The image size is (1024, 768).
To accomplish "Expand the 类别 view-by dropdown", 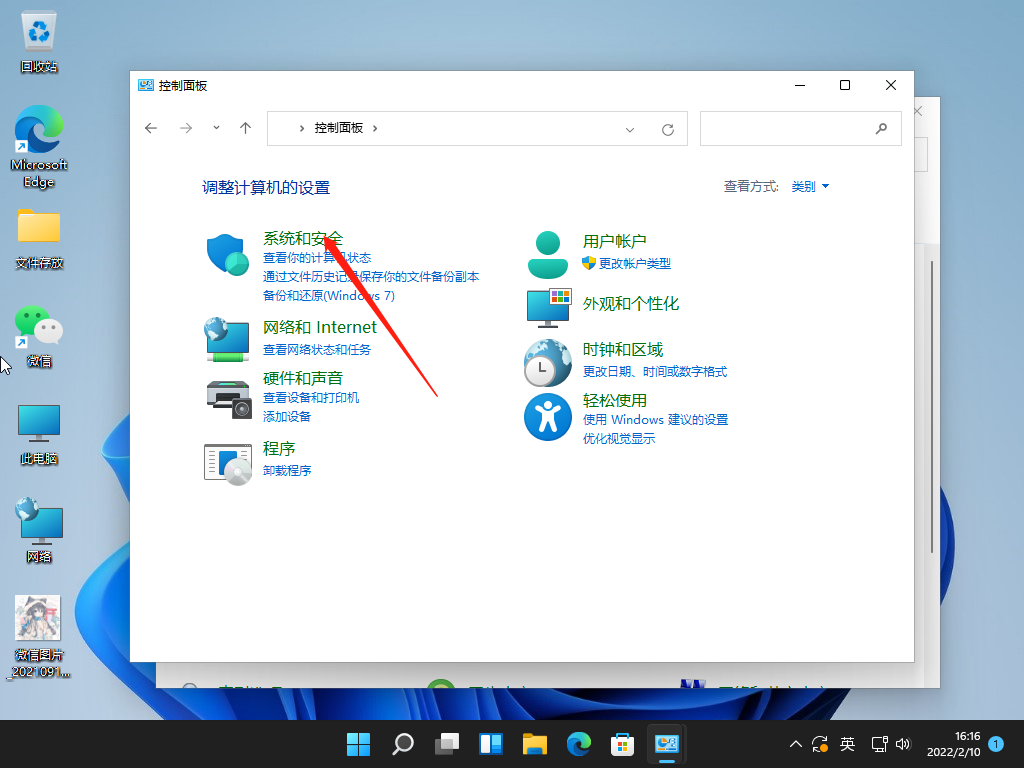I will [810, 187].
